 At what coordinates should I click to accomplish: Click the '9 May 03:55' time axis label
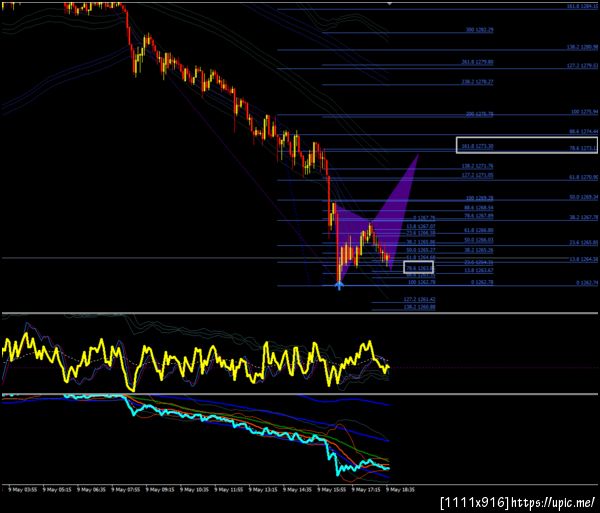coord(22,490)
